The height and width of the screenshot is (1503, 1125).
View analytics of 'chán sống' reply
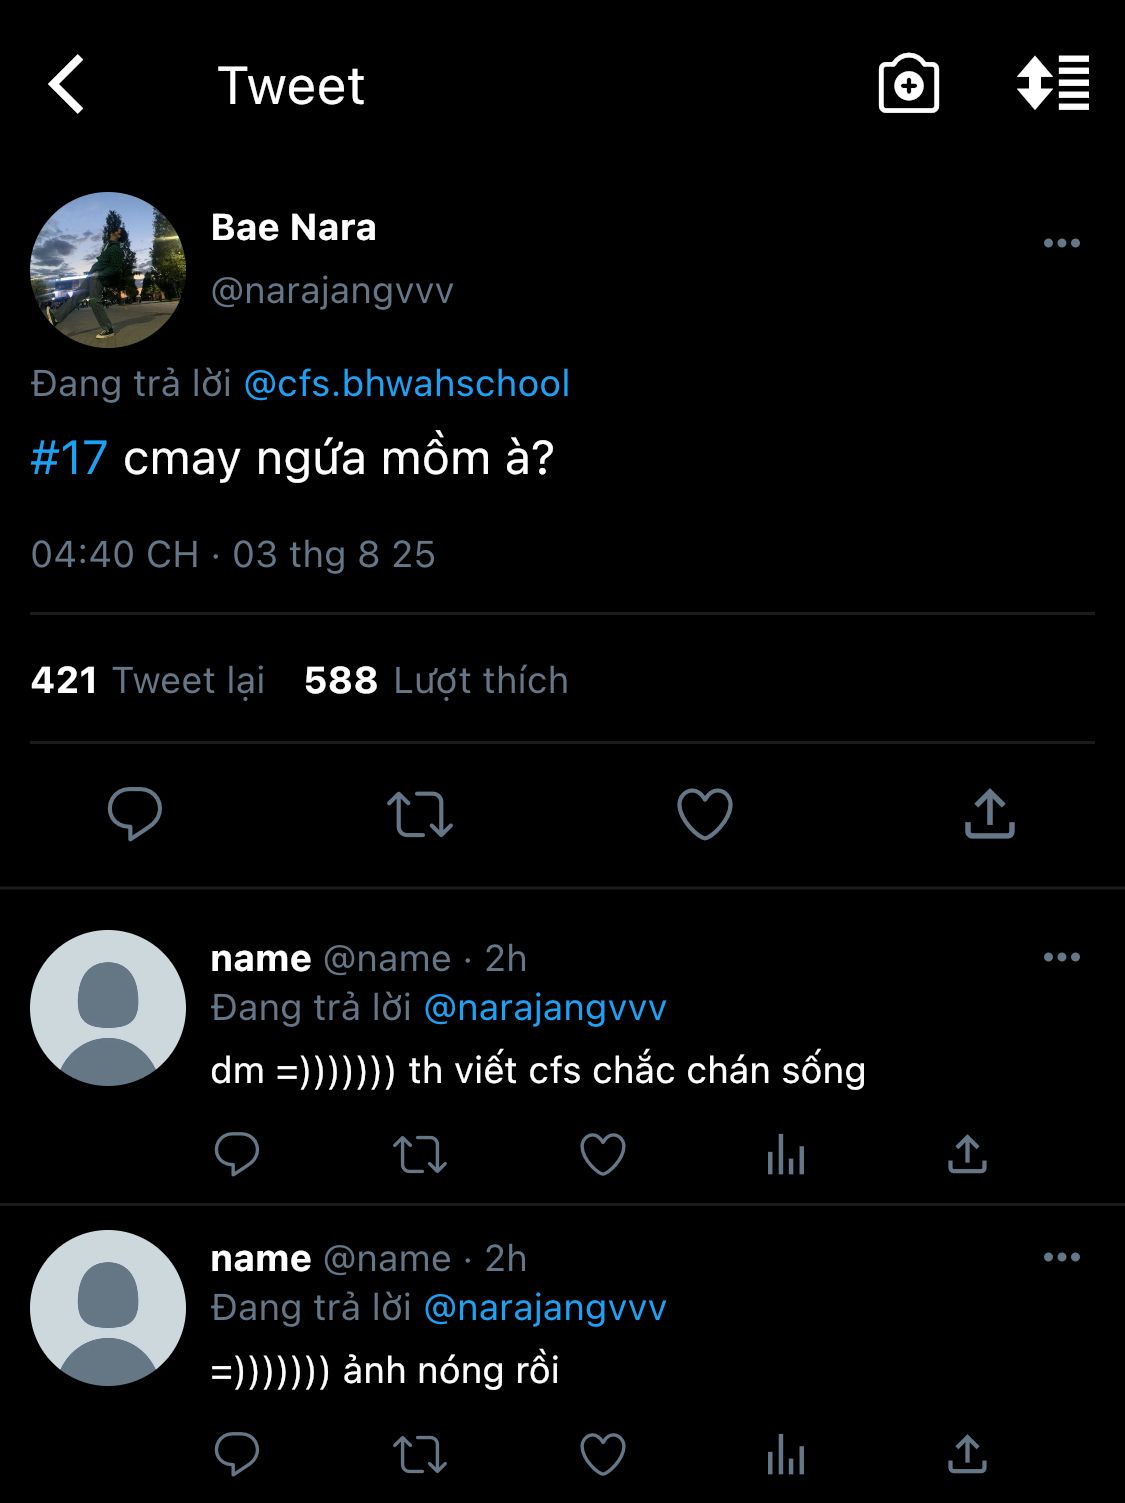786,1156
